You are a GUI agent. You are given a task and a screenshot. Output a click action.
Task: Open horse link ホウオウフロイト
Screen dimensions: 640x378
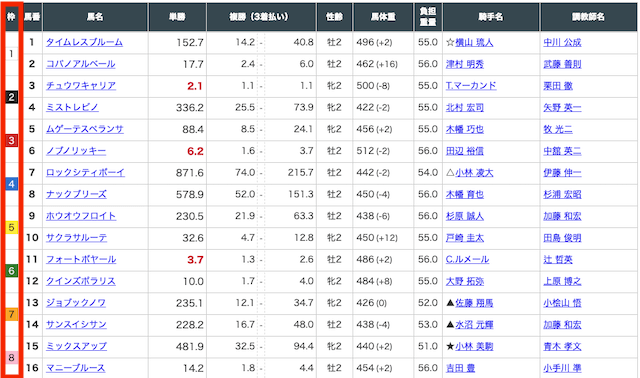point(81,216)
